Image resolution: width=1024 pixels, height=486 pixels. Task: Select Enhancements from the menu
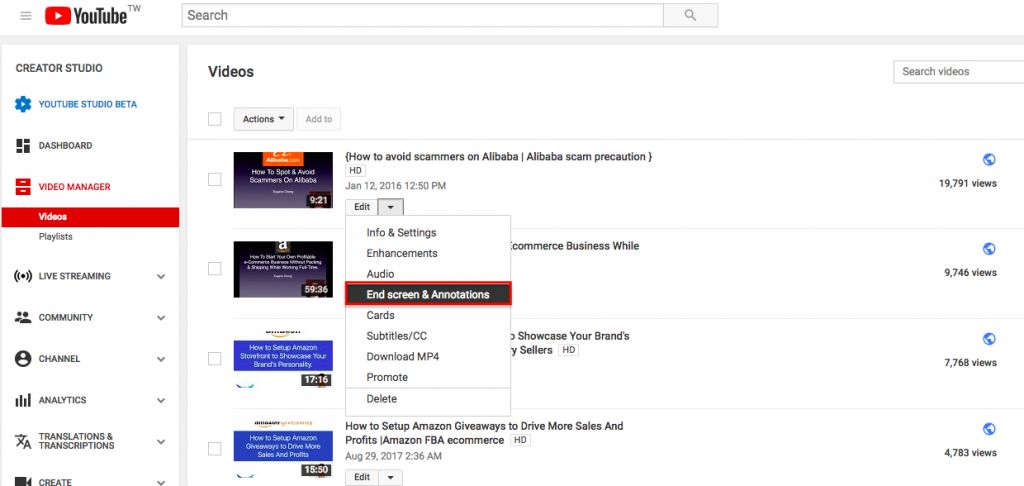pos(428,253)
